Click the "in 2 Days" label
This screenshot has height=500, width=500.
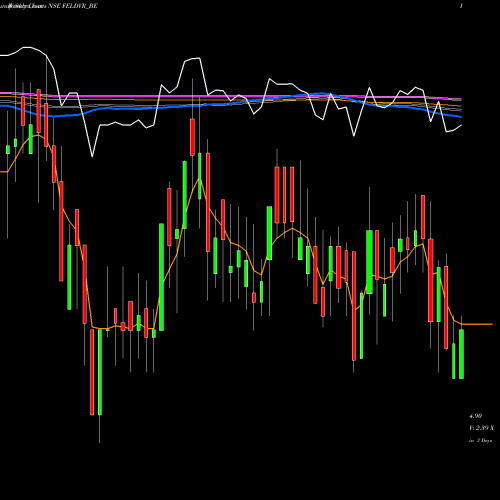pos(480,440)
